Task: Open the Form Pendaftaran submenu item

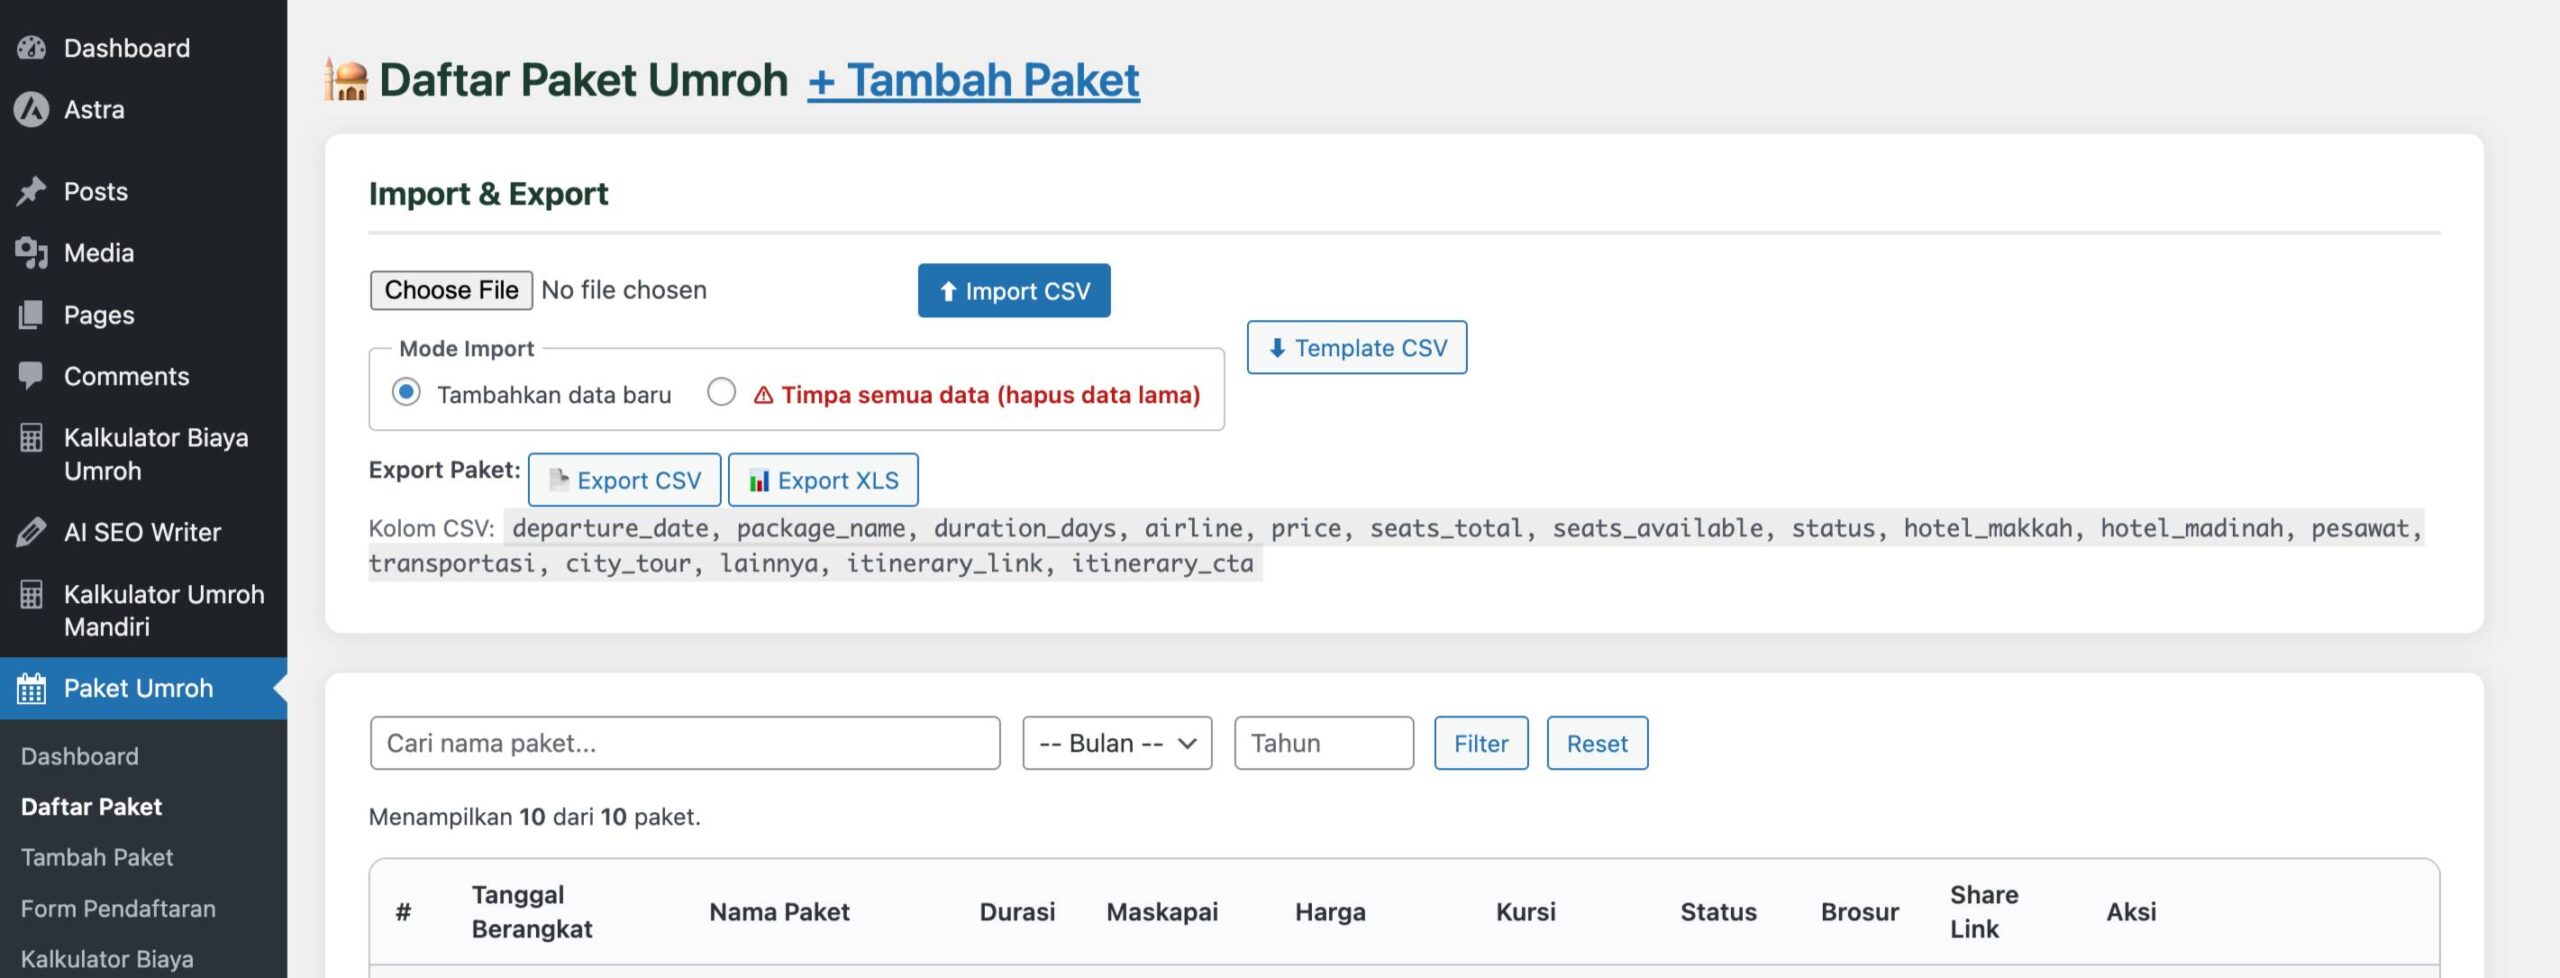Action: 118,909
